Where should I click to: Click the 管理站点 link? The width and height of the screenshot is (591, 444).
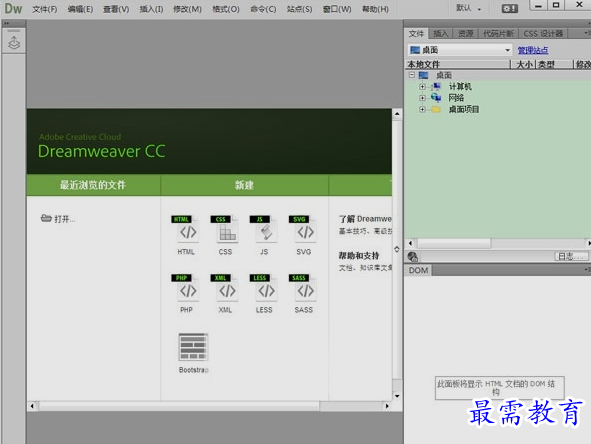tap(533, 50)
